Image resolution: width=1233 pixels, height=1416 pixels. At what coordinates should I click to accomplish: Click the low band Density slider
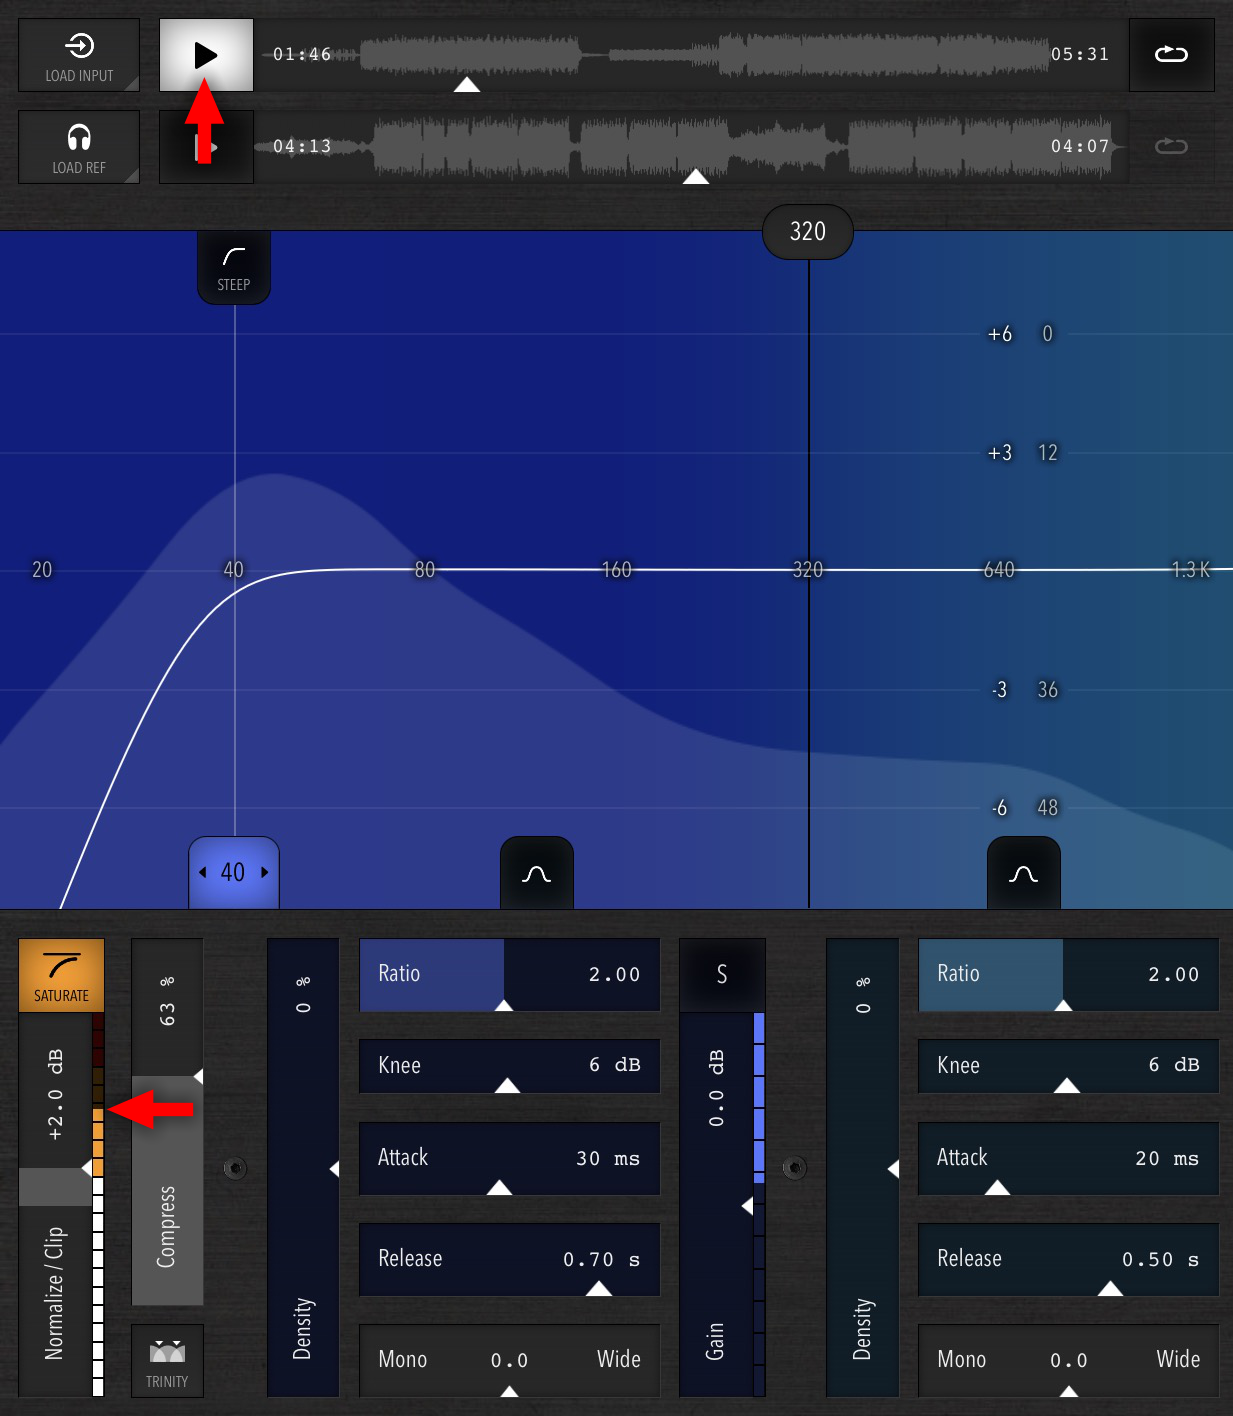303,1168
